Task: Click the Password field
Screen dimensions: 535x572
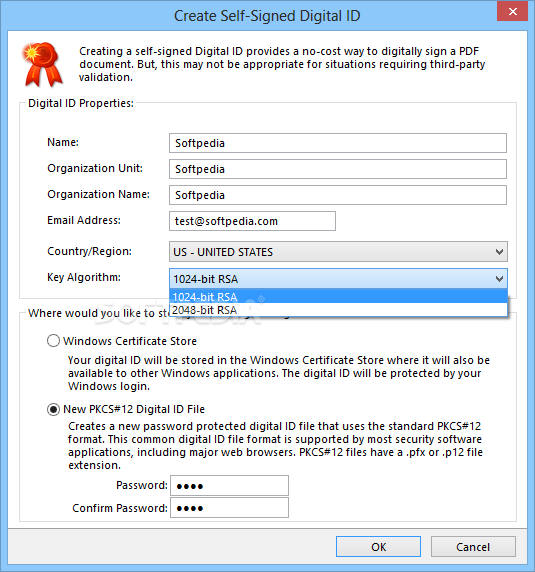Action: pyautogui.click(x=229, y=486)
